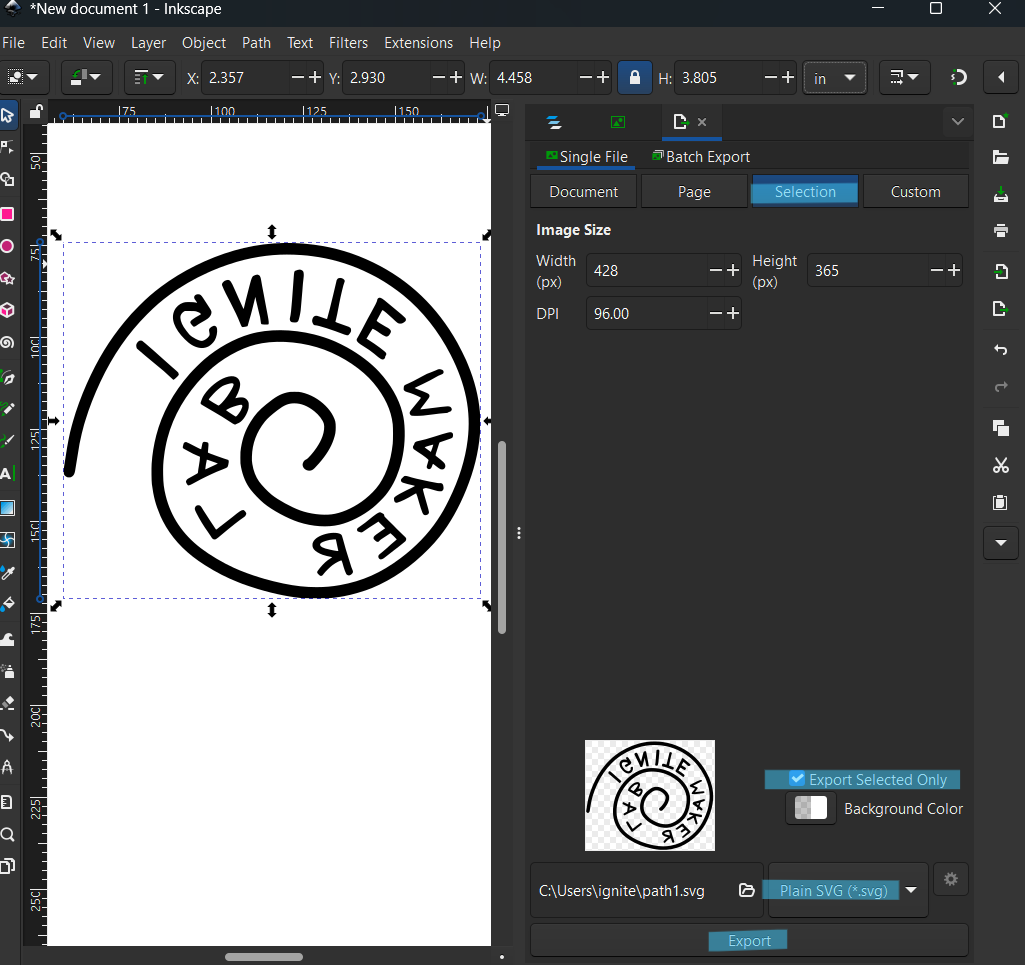Open the units 'in' dropdown

pyautogui.click(x=834, y=78)
